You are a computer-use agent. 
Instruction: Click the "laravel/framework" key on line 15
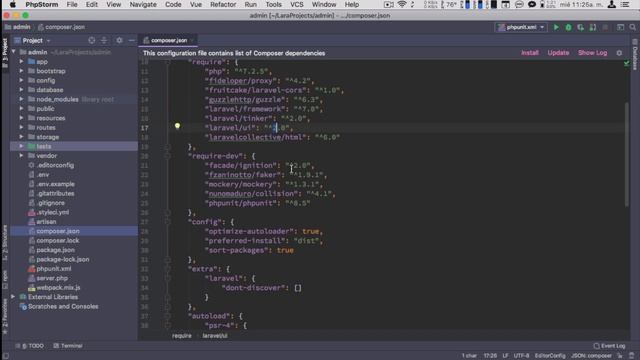(245, 109)
